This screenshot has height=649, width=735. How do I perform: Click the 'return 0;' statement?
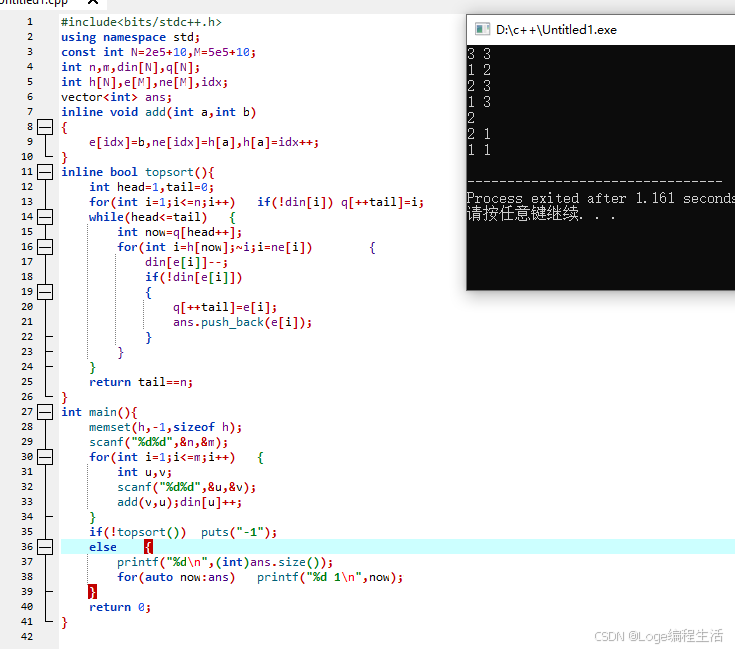[120, 607]
